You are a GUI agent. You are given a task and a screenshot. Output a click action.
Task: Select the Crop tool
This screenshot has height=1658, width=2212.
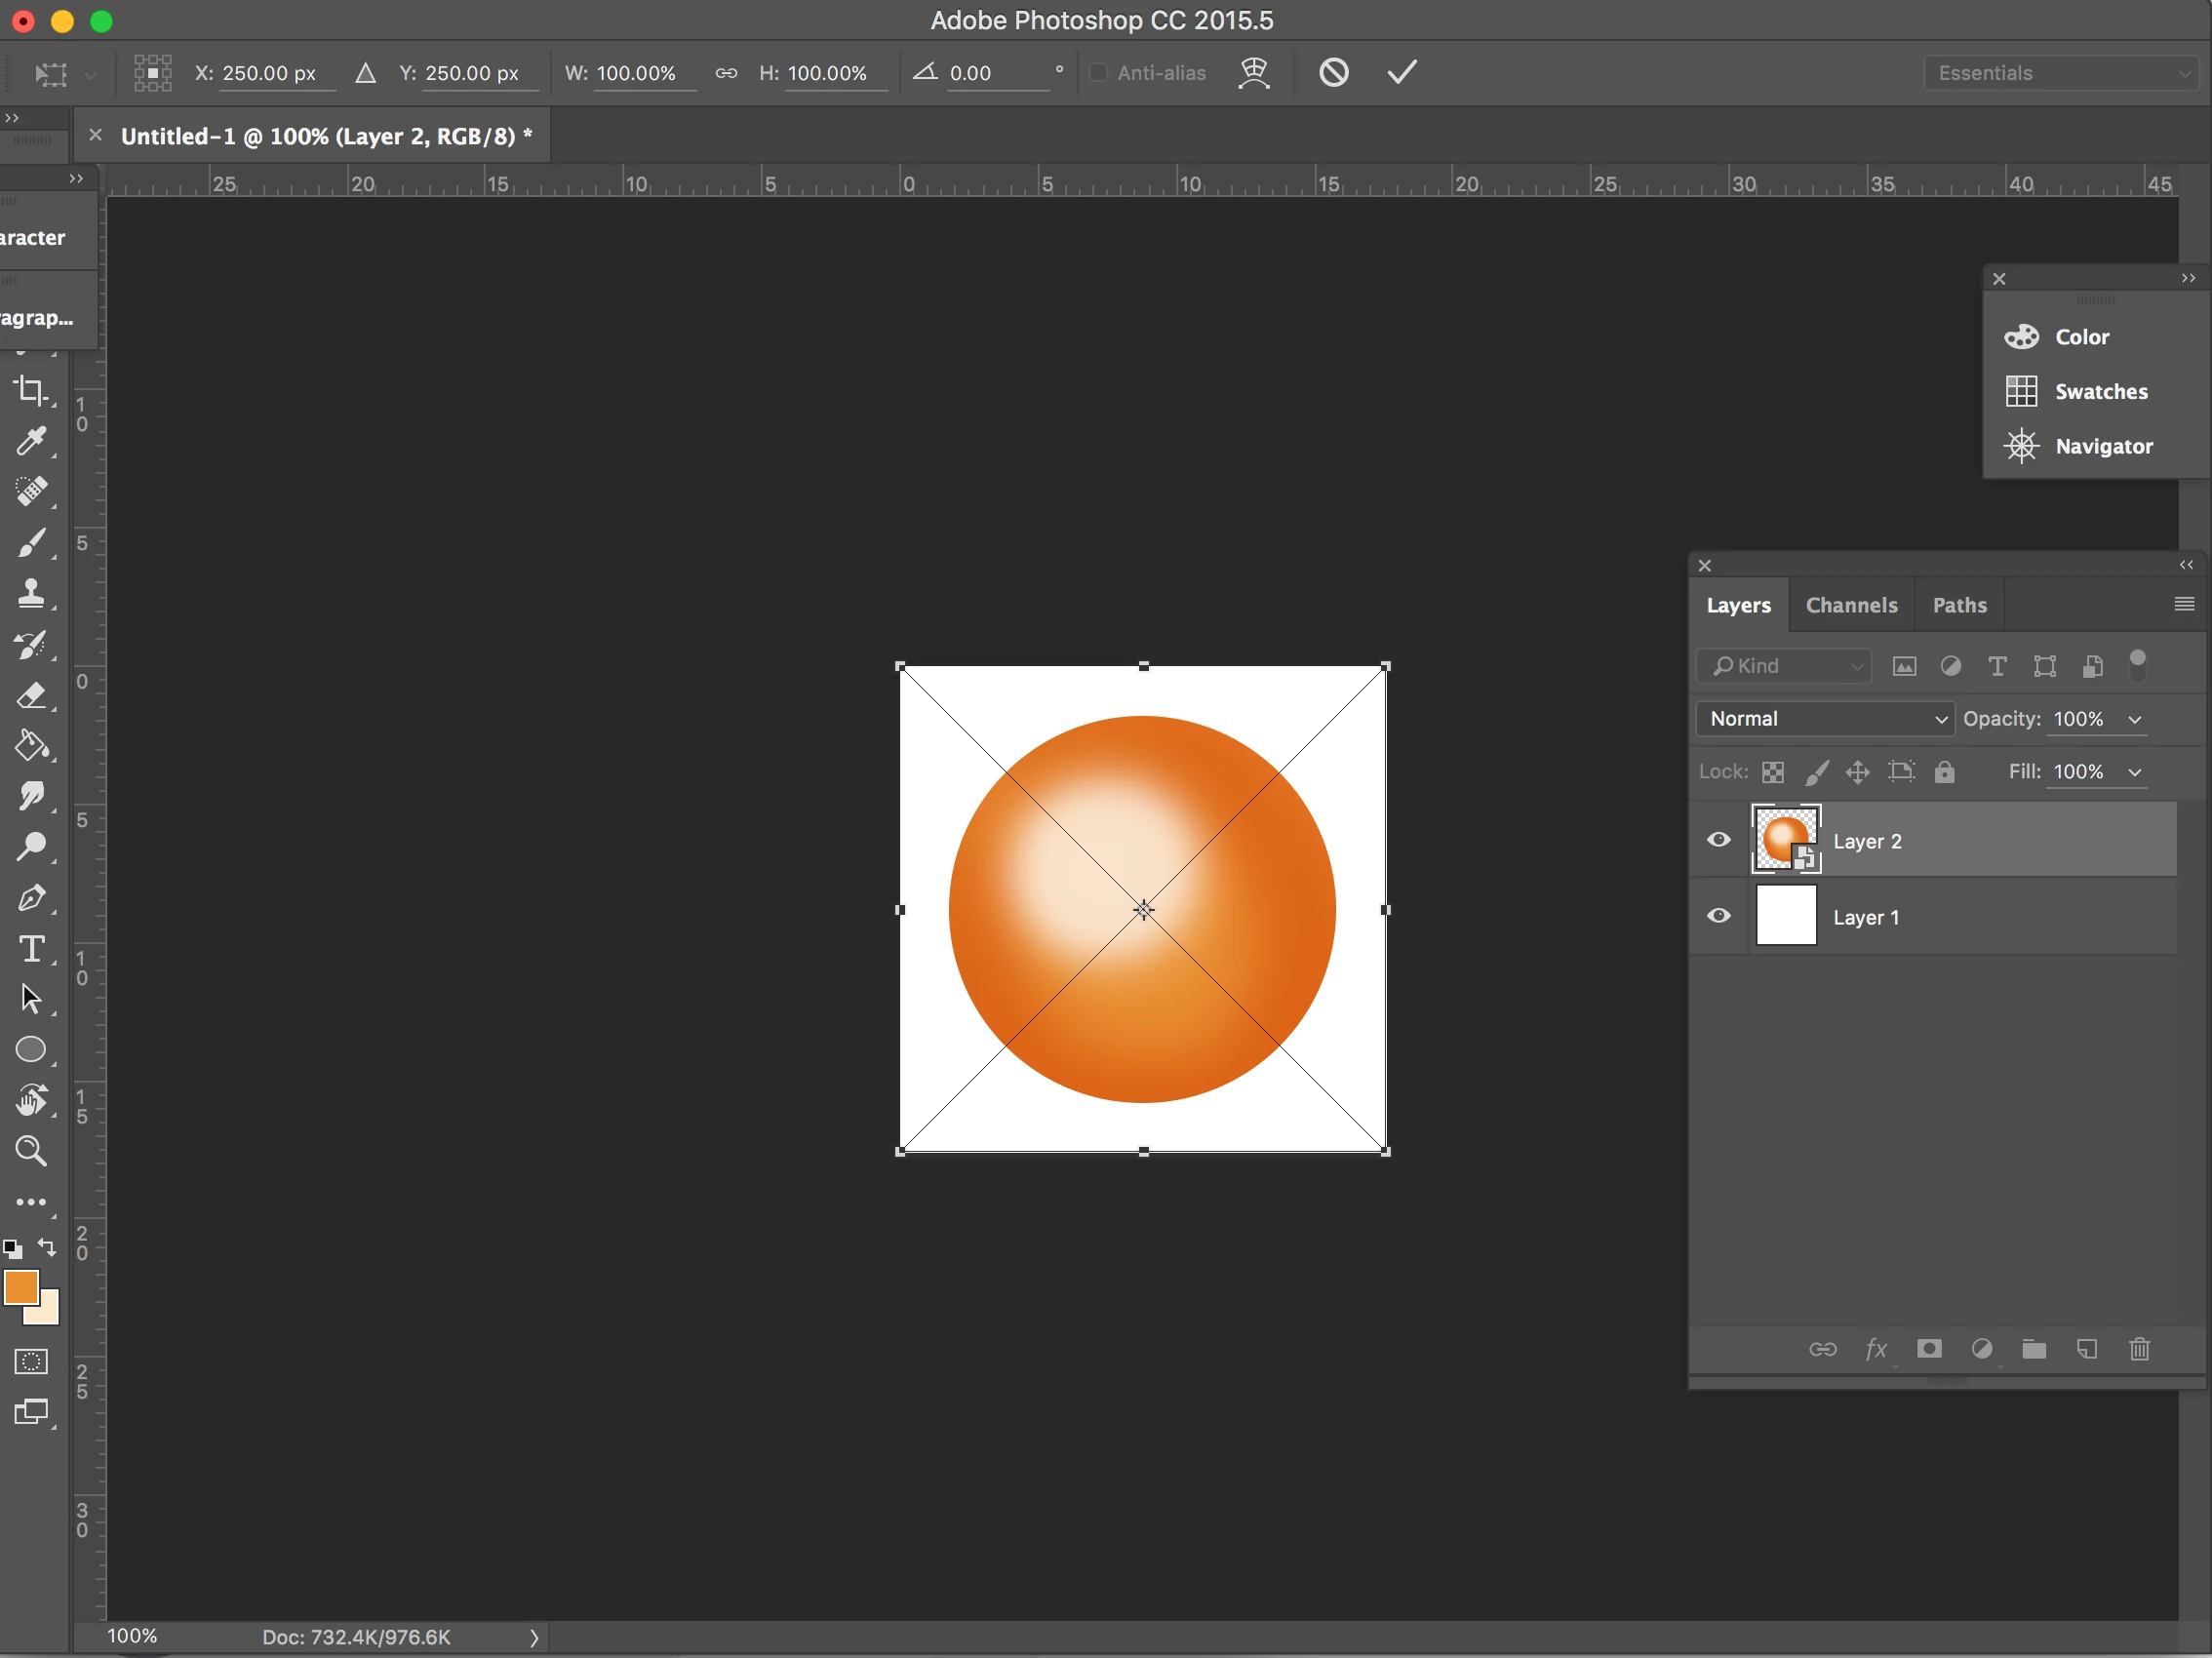pyautogui.click(x=31, y=390)
